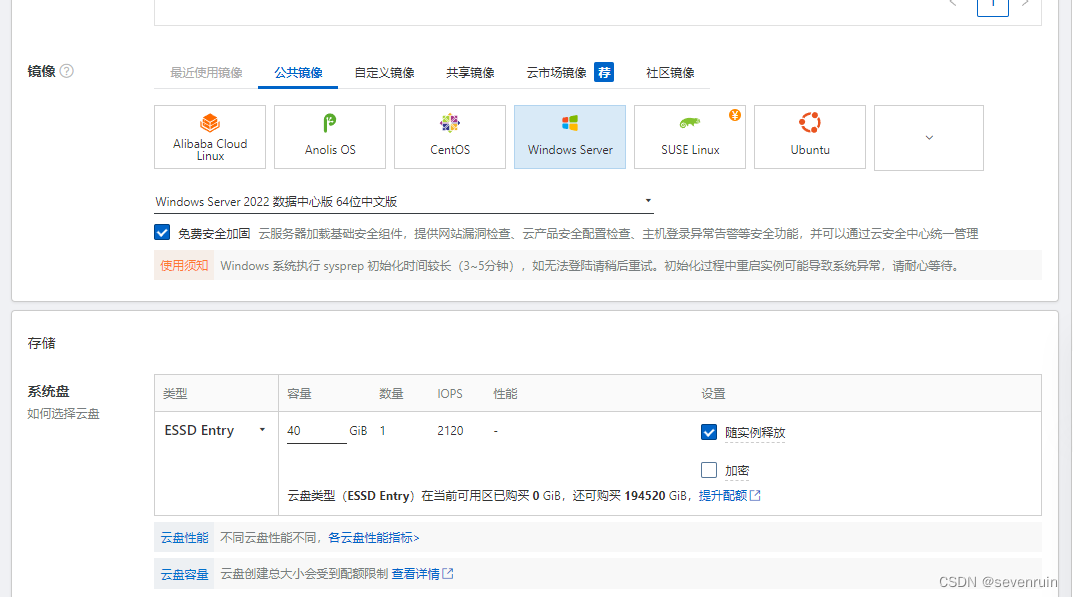Screen dimensions: 1073x597
Task: Click the 荐 badge beside 云市场镜像
Action: pos(604,72)
